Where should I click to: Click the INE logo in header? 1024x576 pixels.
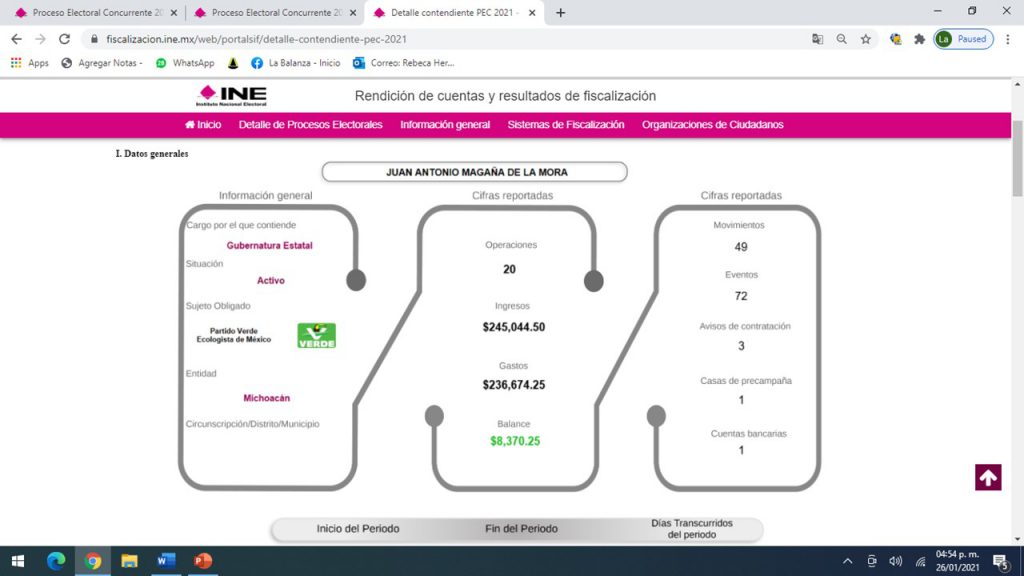tap(232, 96)
